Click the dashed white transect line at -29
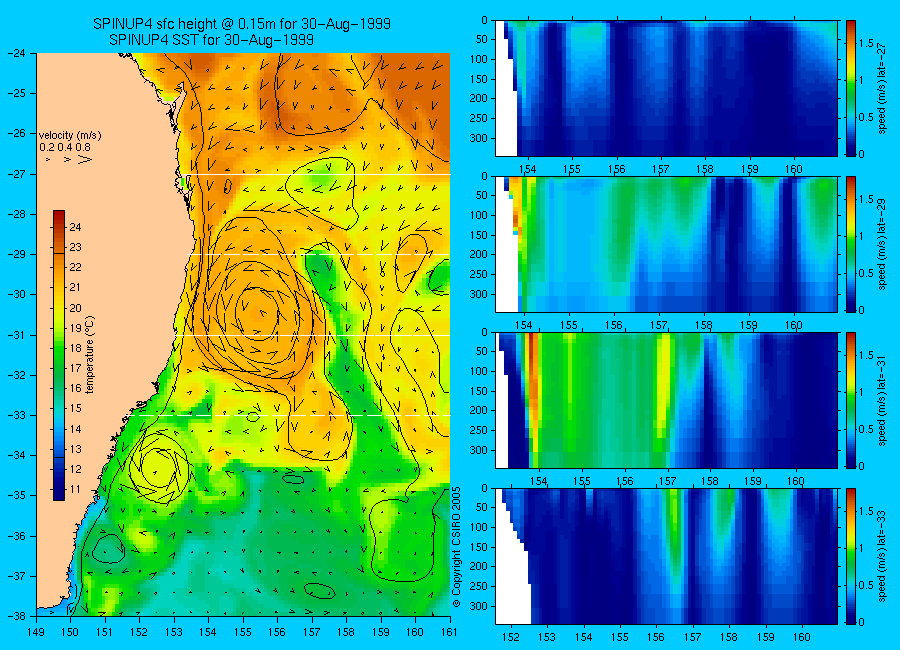Screen dimensions: 900x650 tap(321, 255)
